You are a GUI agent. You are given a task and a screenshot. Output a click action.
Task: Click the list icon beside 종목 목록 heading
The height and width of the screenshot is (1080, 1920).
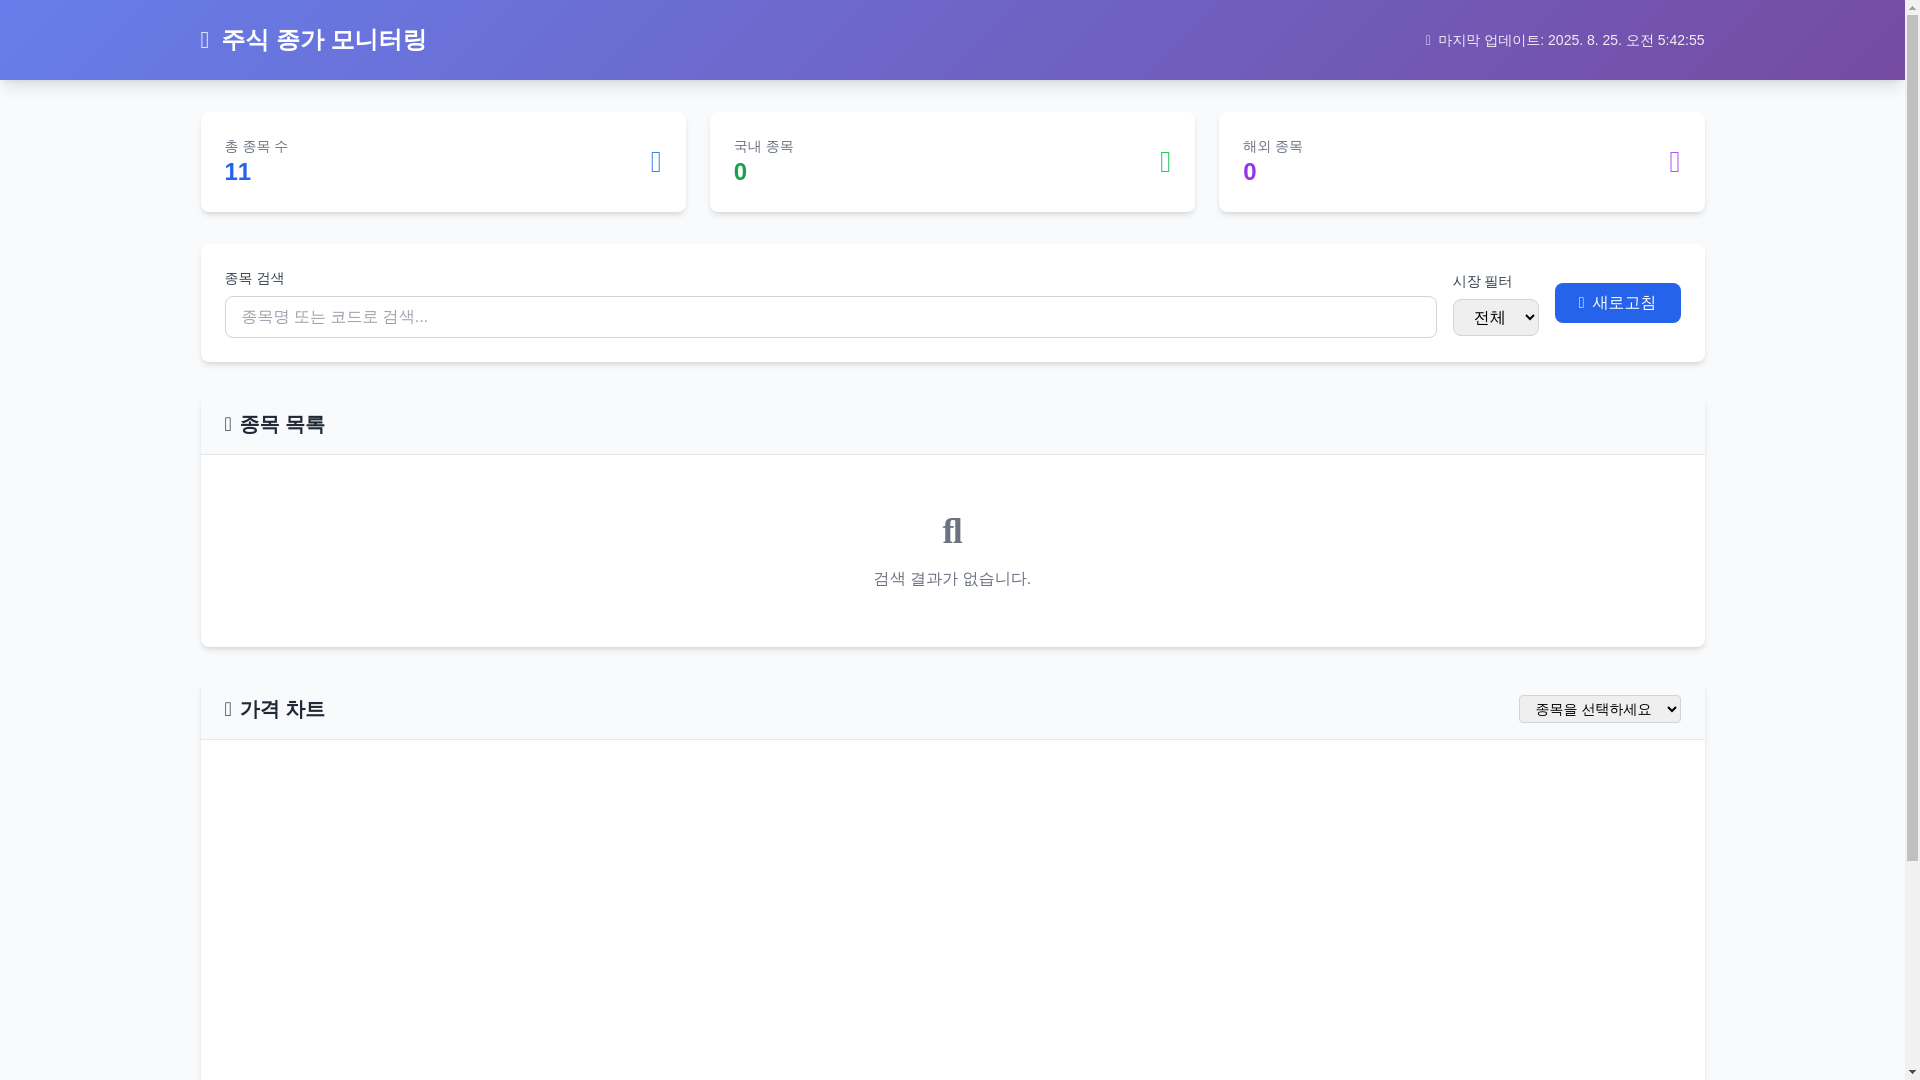click(x=228, y=424)
